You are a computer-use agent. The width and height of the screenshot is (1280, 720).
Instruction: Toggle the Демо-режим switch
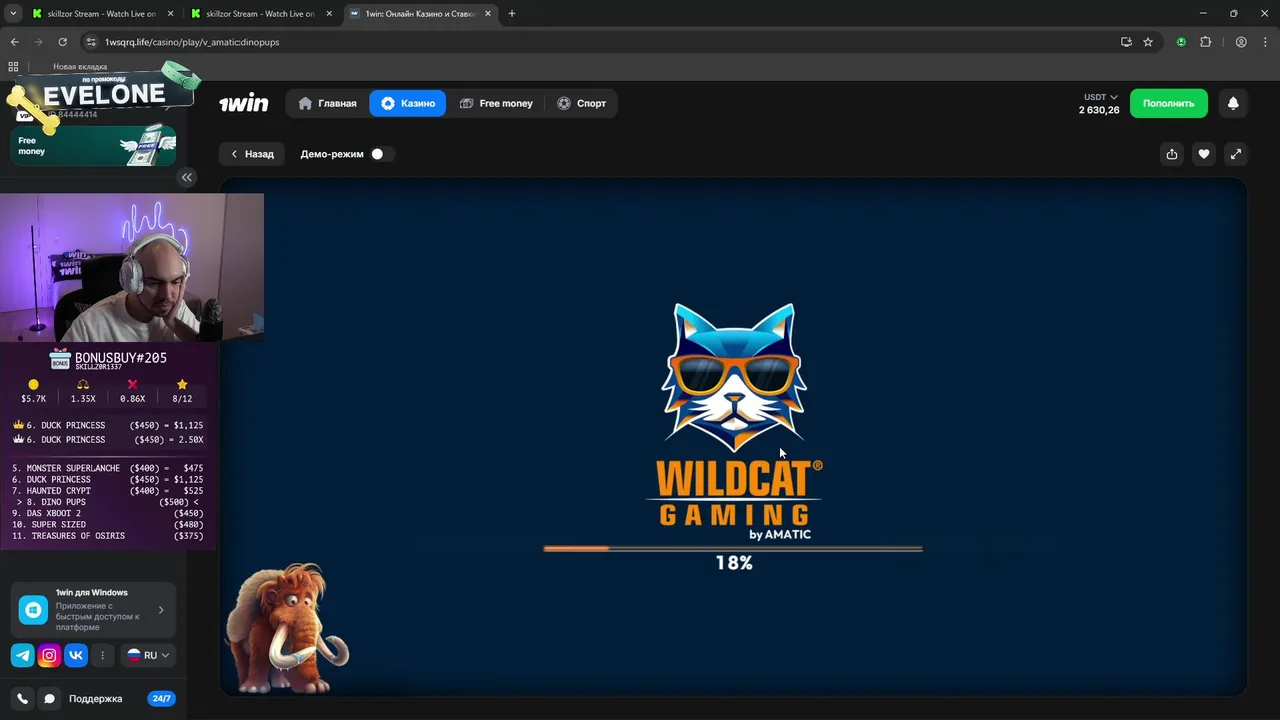click(x=381, y=154)
